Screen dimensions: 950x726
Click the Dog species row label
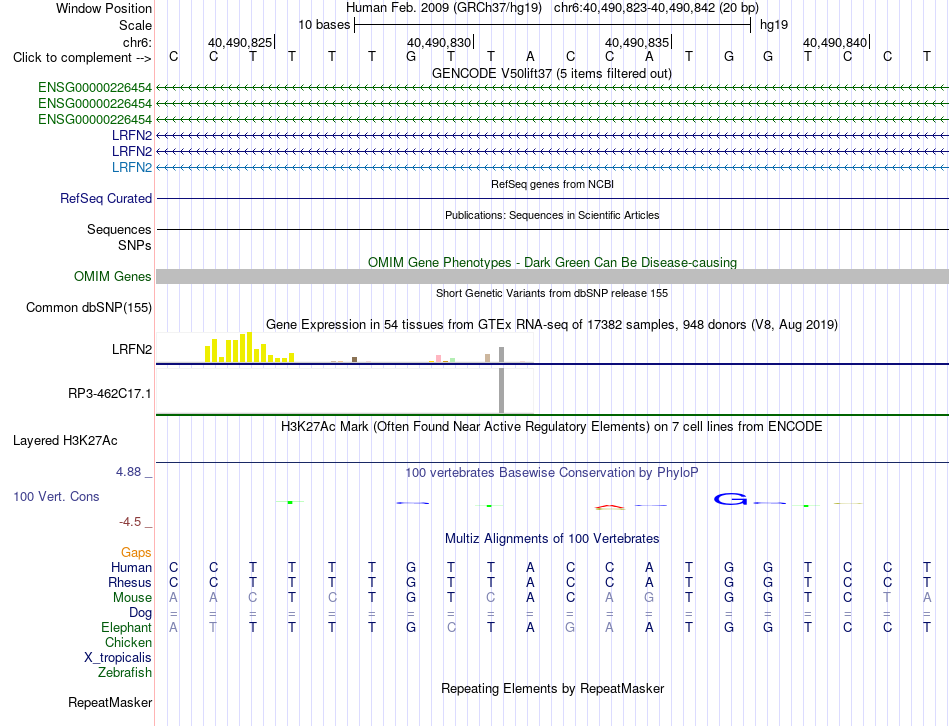[140, 612]
